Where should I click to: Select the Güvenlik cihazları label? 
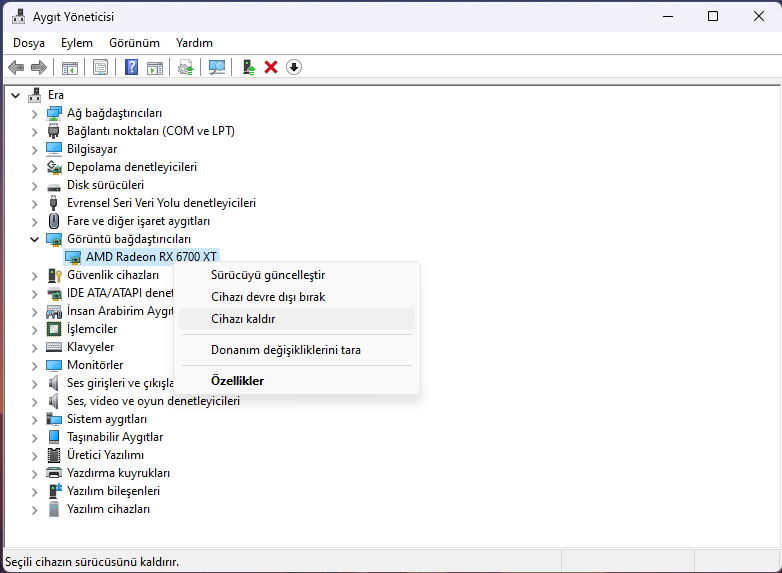click(113, 275)
